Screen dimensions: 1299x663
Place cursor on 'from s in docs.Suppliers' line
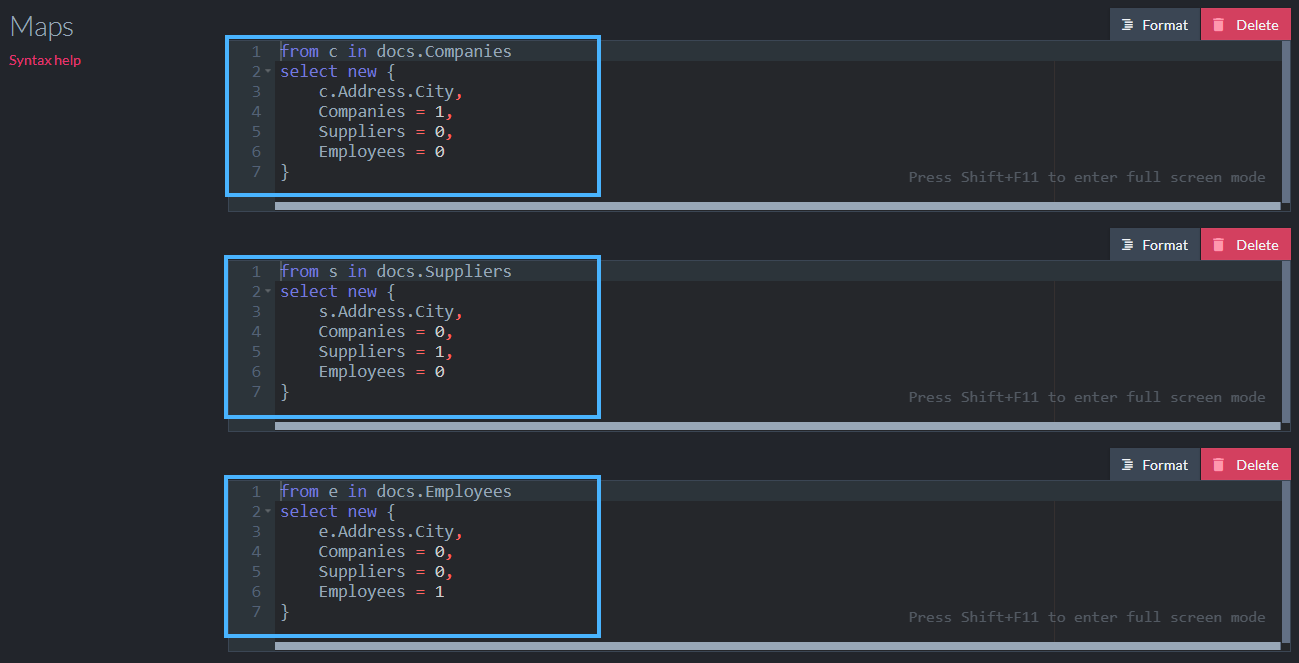(x=396, y=271)
